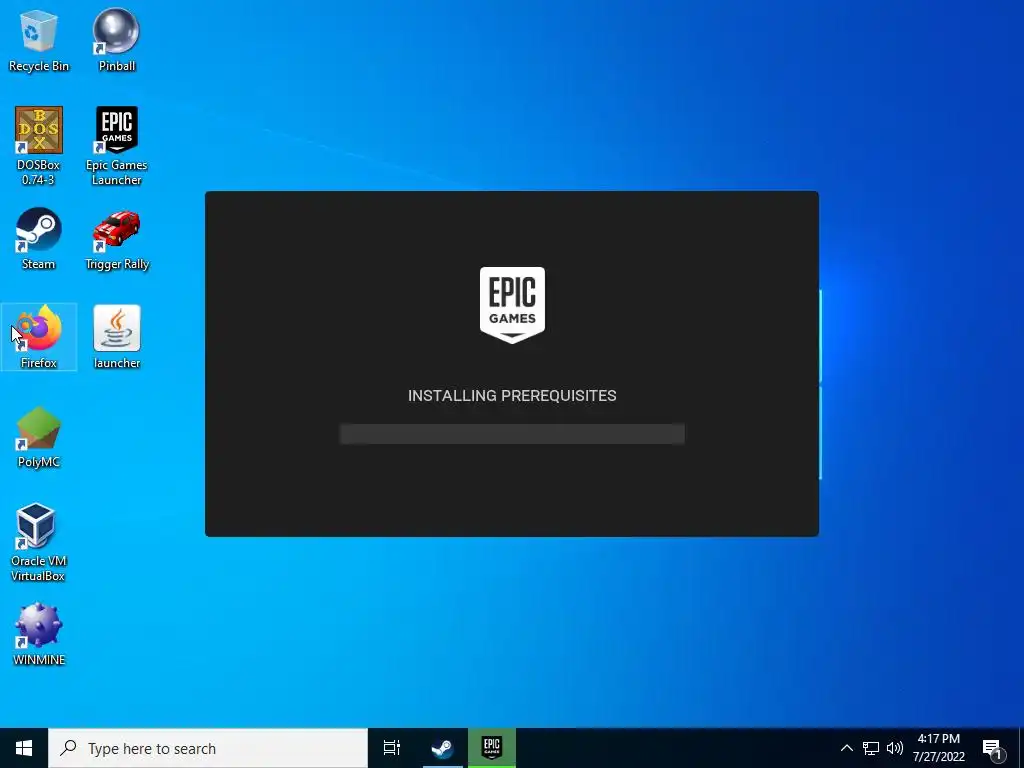Screen dimensions: 1024x768
Task: Open the network status tray icon
Action: point(871,748)
